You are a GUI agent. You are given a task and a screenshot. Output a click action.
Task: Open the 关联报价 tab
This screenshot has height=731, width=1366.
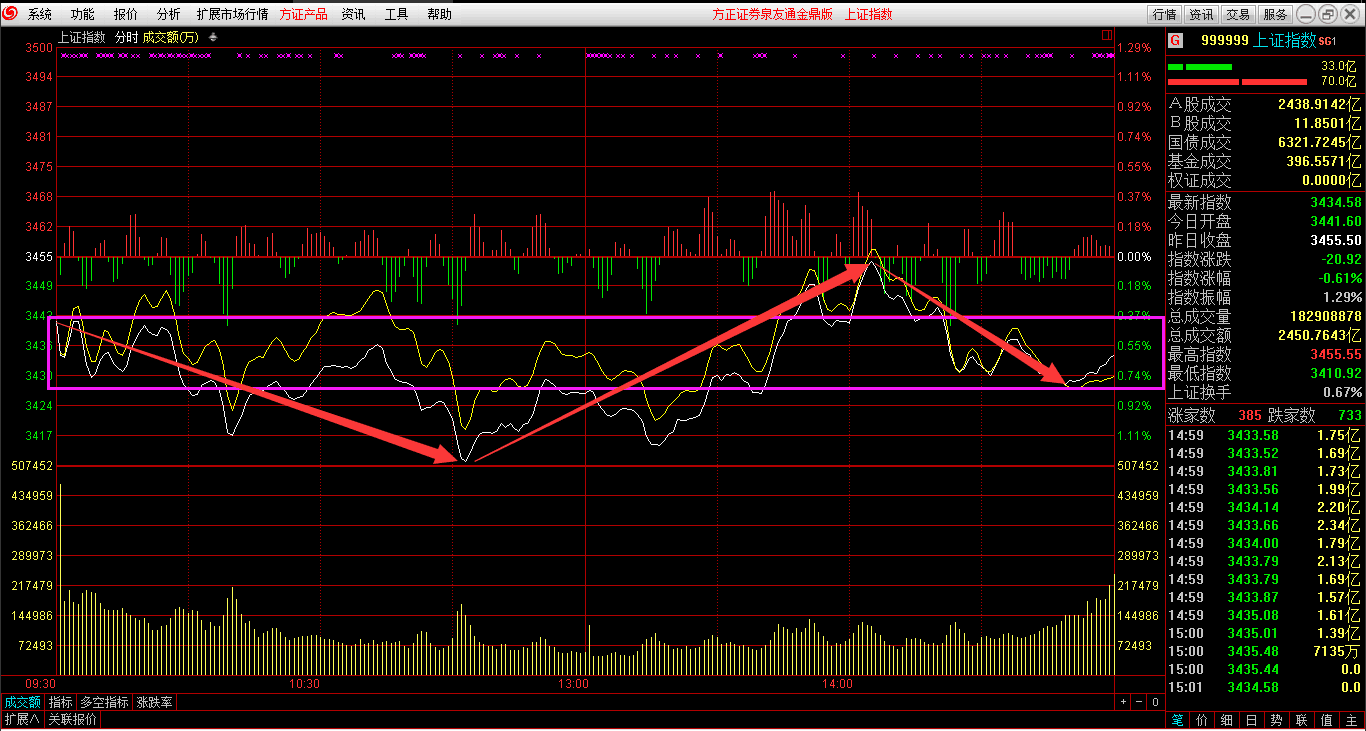[x=73, y=719]
